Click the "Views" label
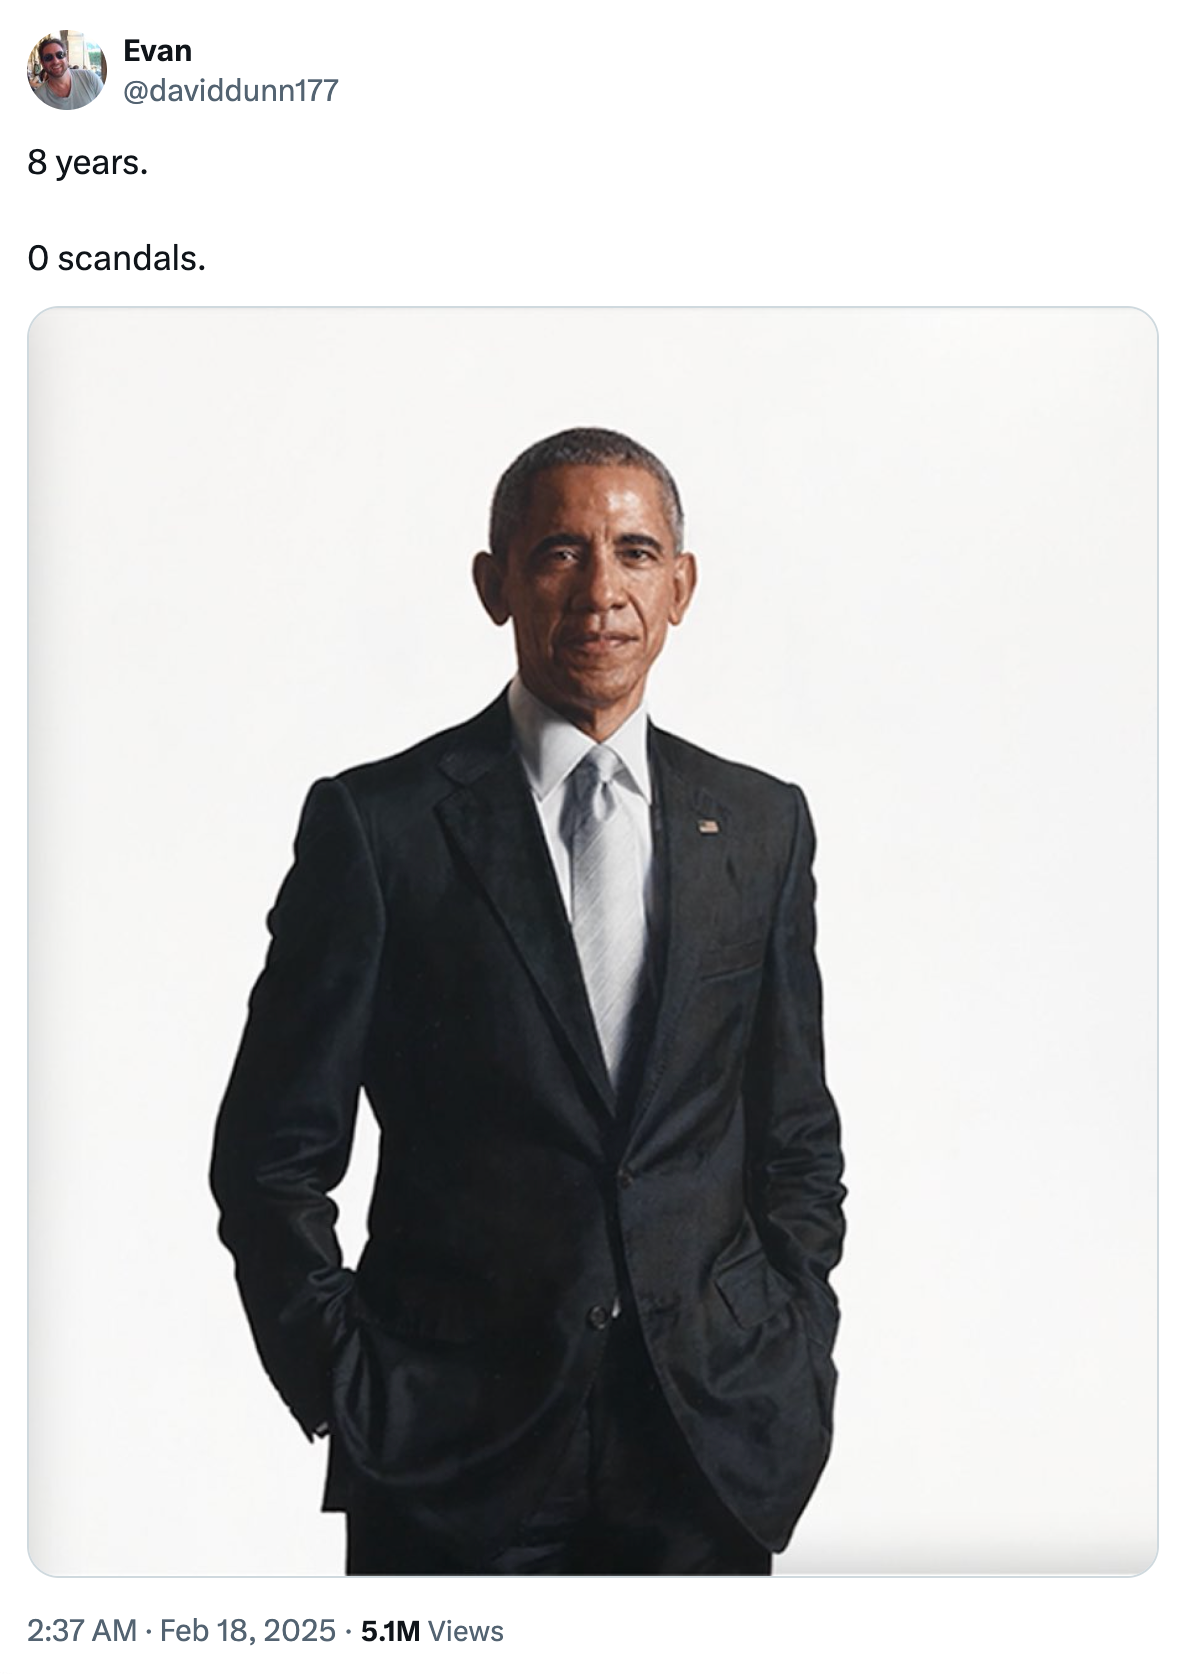 pos(465,1631)
